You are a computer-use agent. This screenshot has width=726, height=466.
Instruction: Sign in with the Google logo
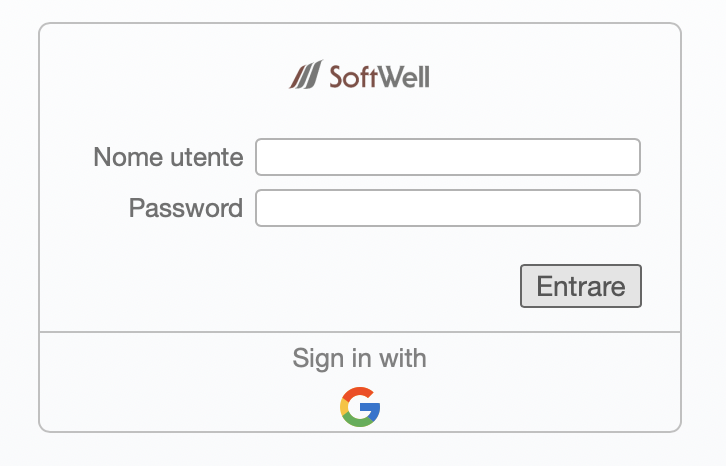click(360, 407)
